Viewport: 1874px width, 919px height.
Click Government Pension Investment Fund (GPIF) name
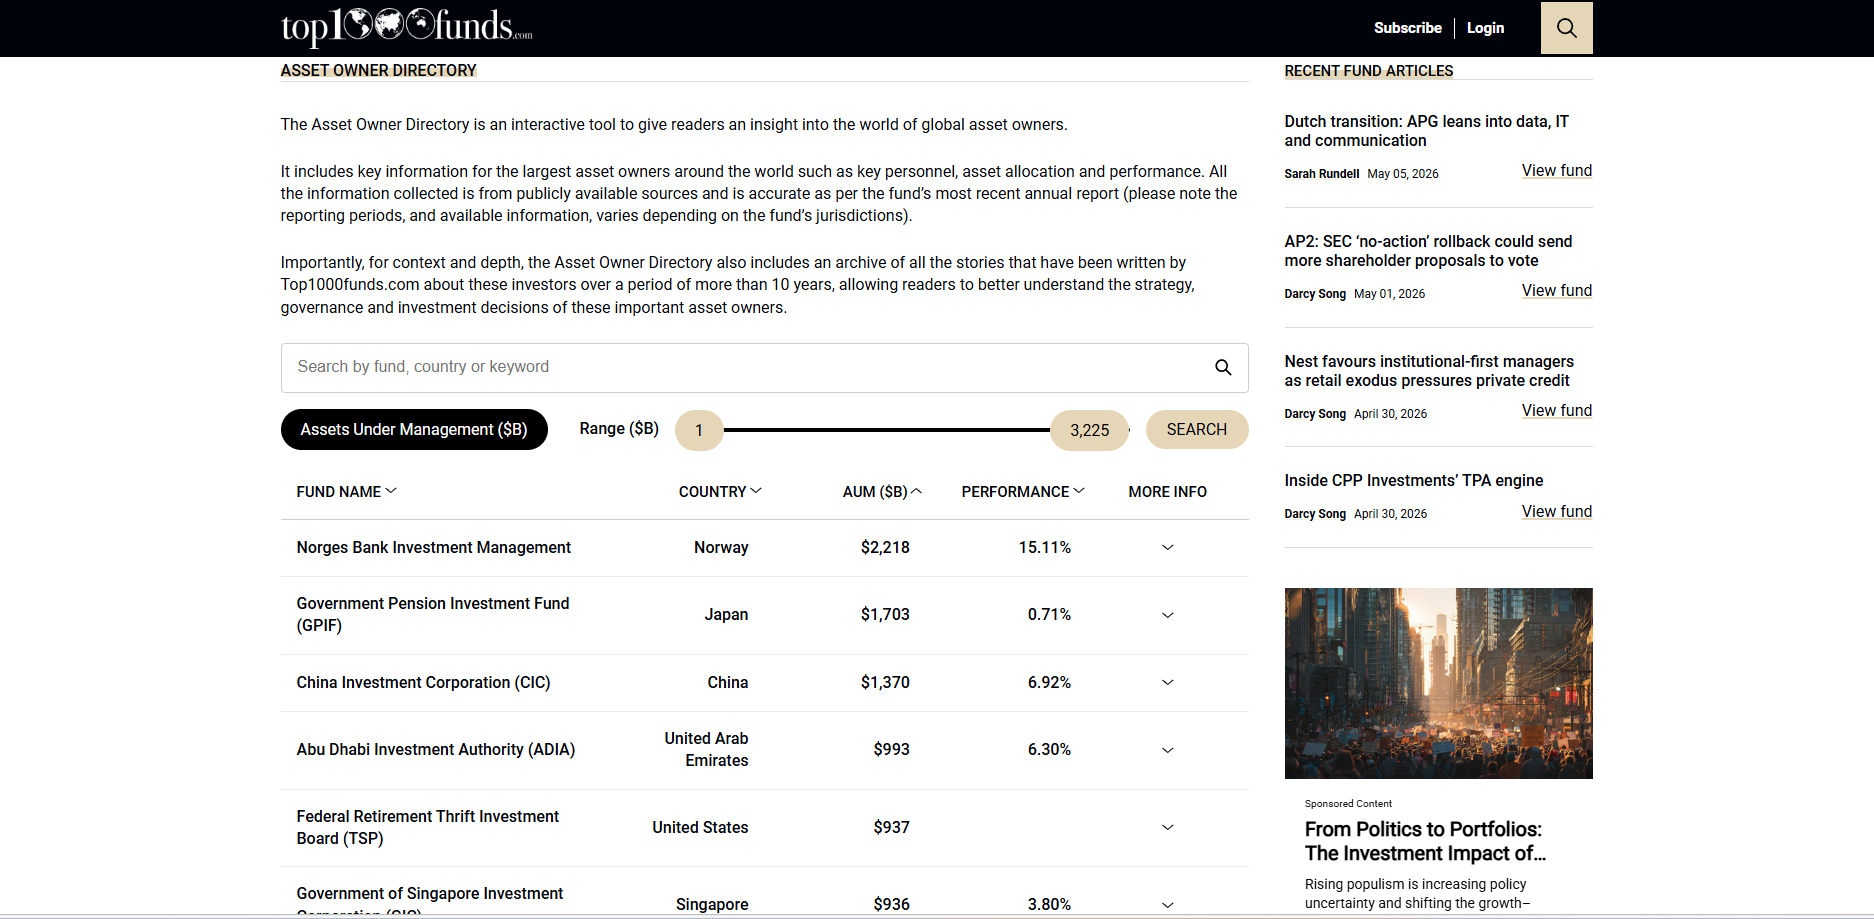(x=433, y=614)
